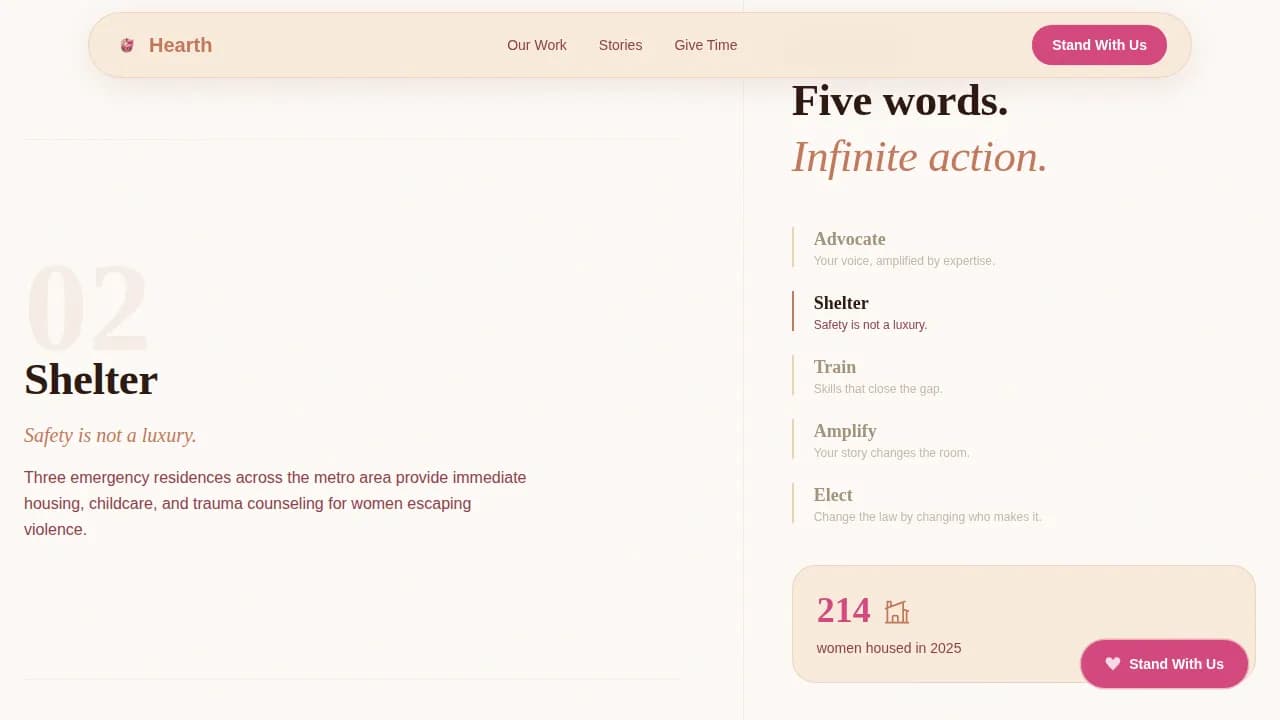Click the floating Stand With Us button
The height and width of the screenshot is (720, 1280).
(1164, 663)
